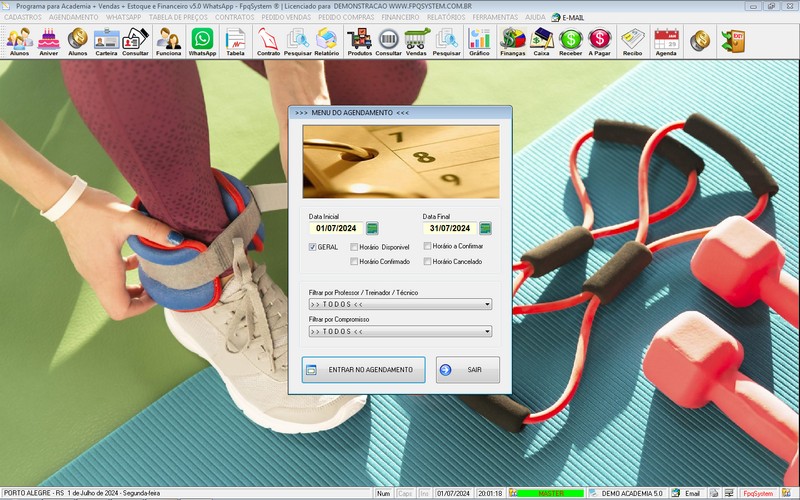Open the CONTRATOS menu
Viewport: 800px width, 500px height.
235,17
